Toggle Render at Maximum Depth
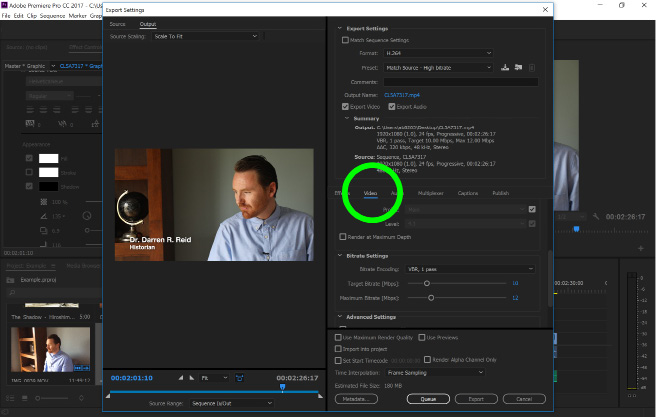This screenshot has height=417, width=656. [343, 237]
